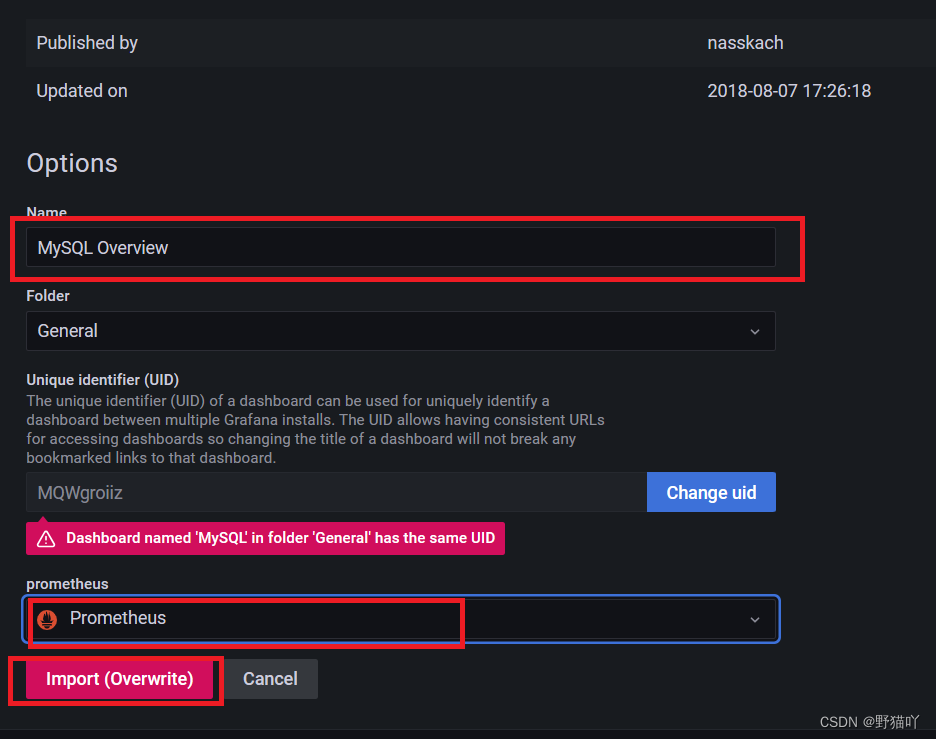Click the Options heading
The width and height of the screenshot is (936, 739).
click(72, 163)
